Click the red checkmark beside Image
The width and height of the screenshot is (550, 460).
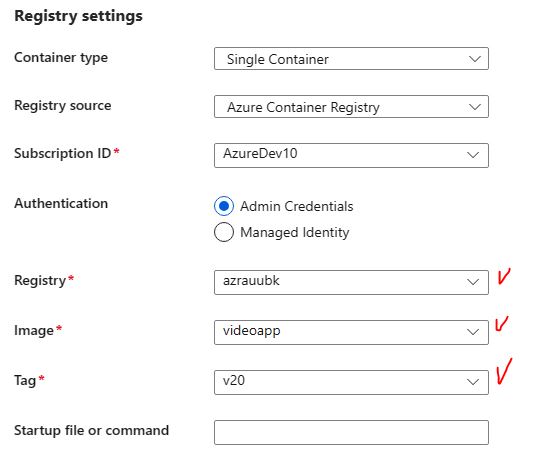[x=502, y=324]
